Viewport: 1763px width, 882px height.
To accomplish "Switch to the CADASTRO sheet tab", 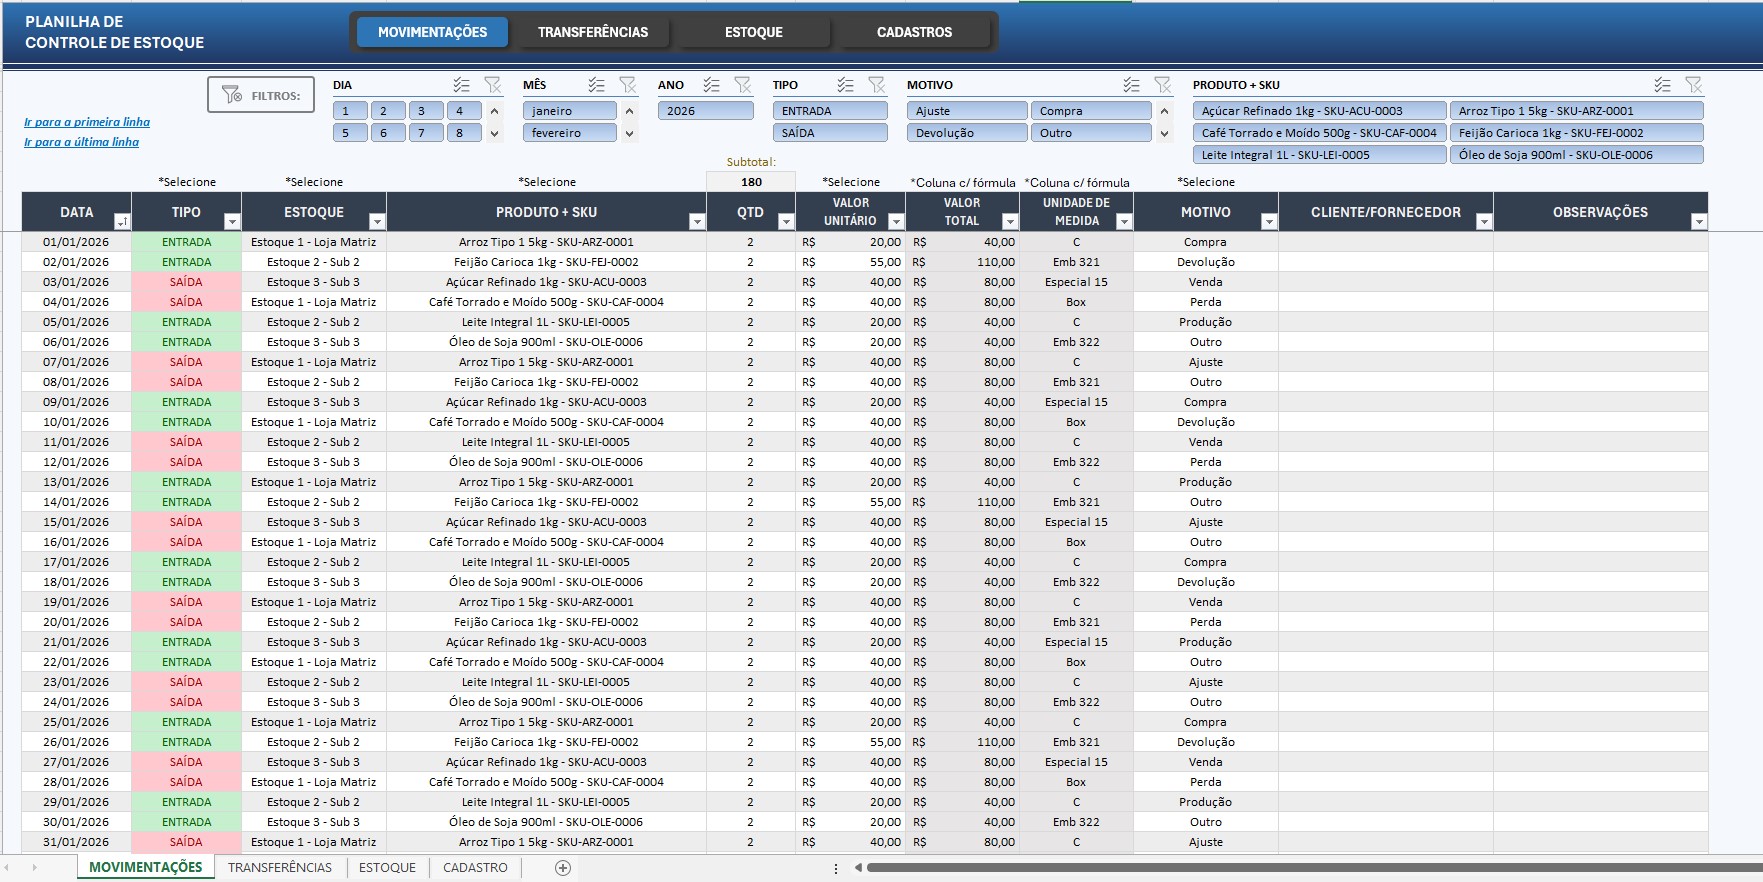I will (475, 868).
